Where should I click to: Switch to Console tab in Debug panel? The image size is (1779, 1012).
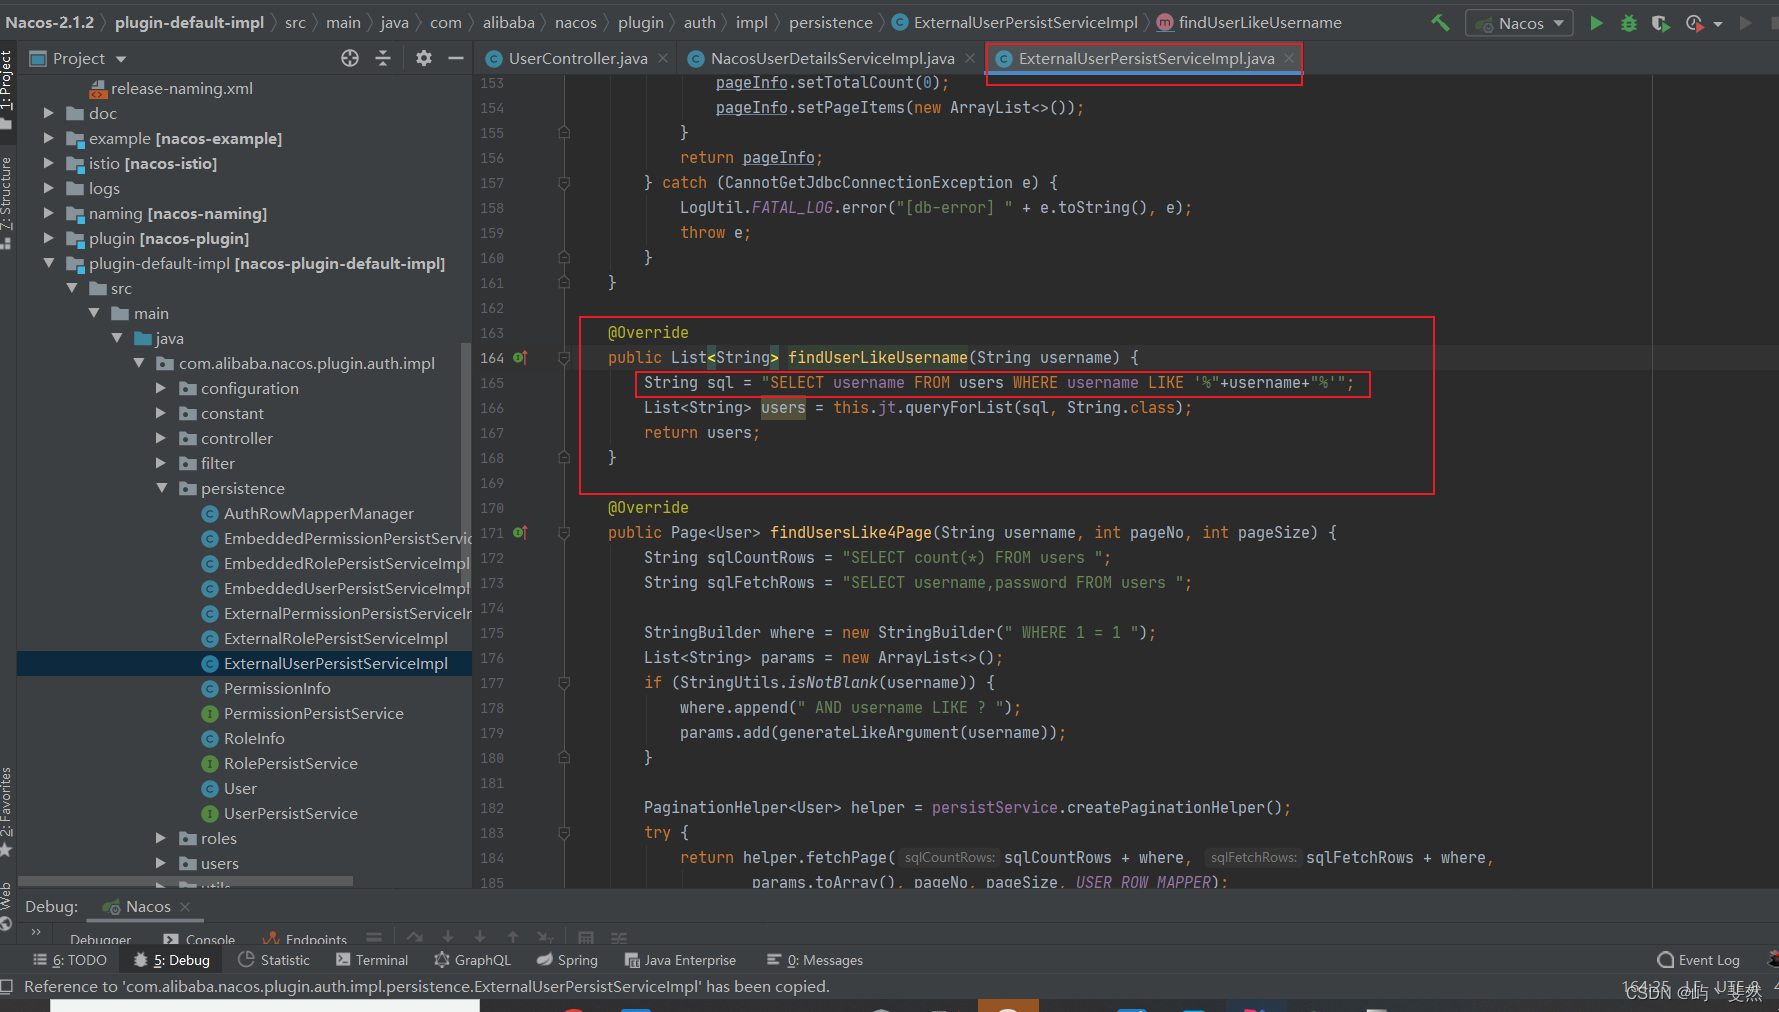click(x=199, y=939)
